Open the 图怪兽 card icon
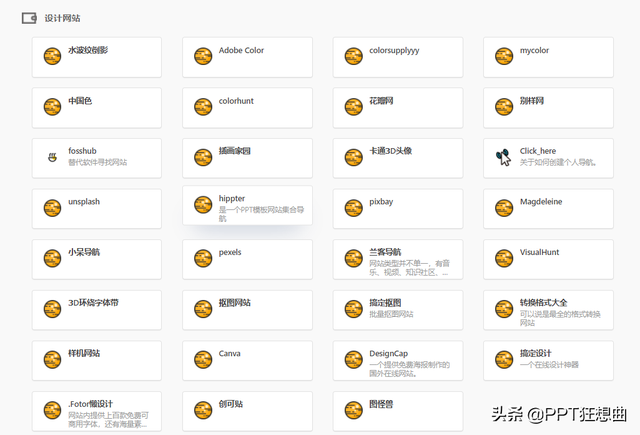This screenshot has width=640, height=435. tap(353, 411)
